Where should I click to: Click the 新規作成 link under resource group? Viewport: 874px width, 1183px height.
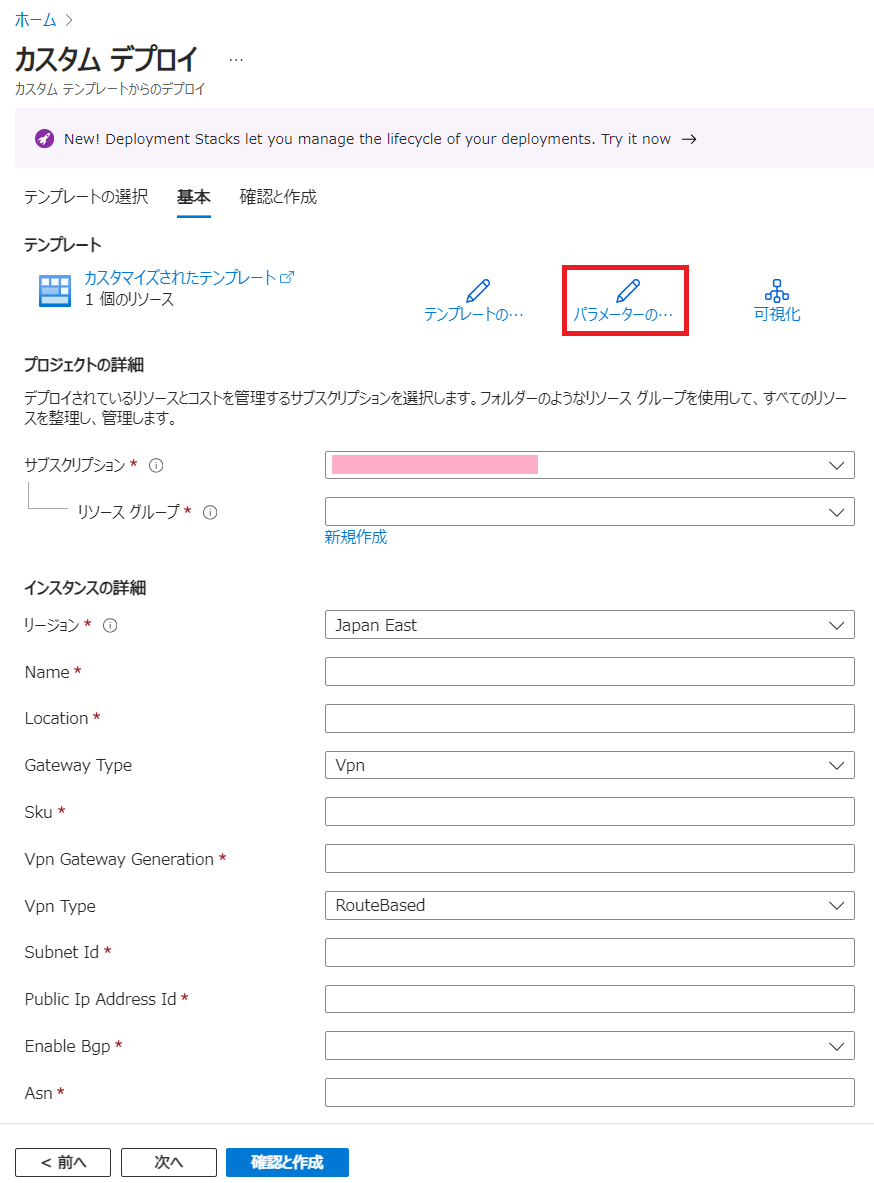(x=355, y=536)
